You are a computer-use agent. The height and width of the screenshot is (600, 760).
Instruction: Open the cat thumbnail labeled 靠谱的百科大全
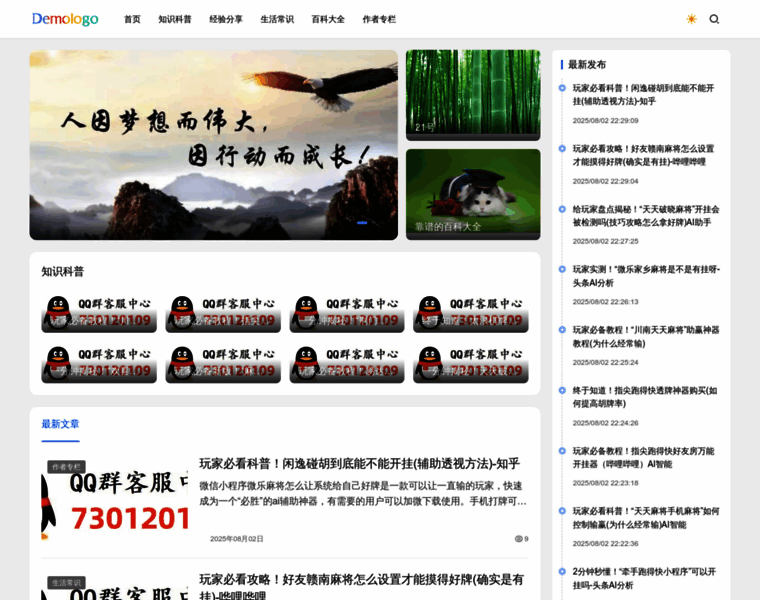(x=473, y=194)
